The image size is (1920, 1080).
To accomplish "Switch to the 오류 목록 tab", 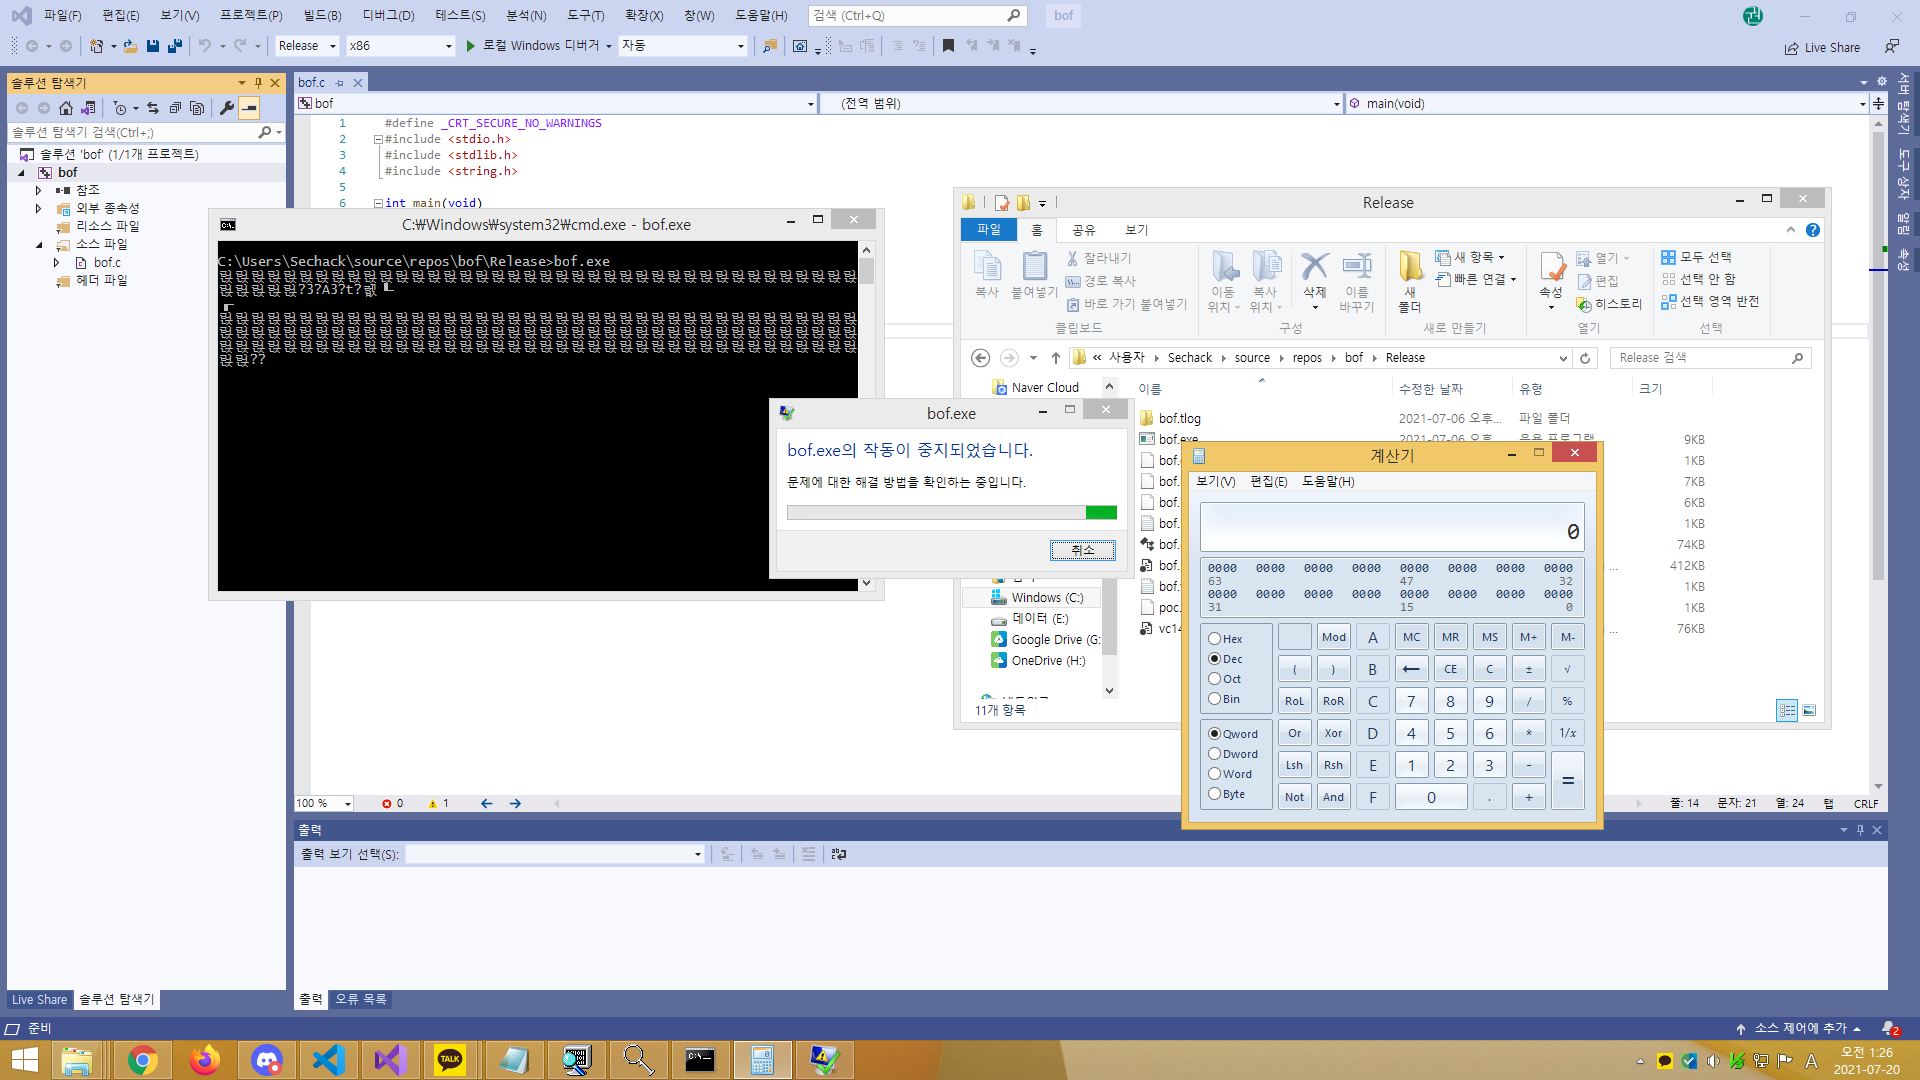I will click(361, 999).
